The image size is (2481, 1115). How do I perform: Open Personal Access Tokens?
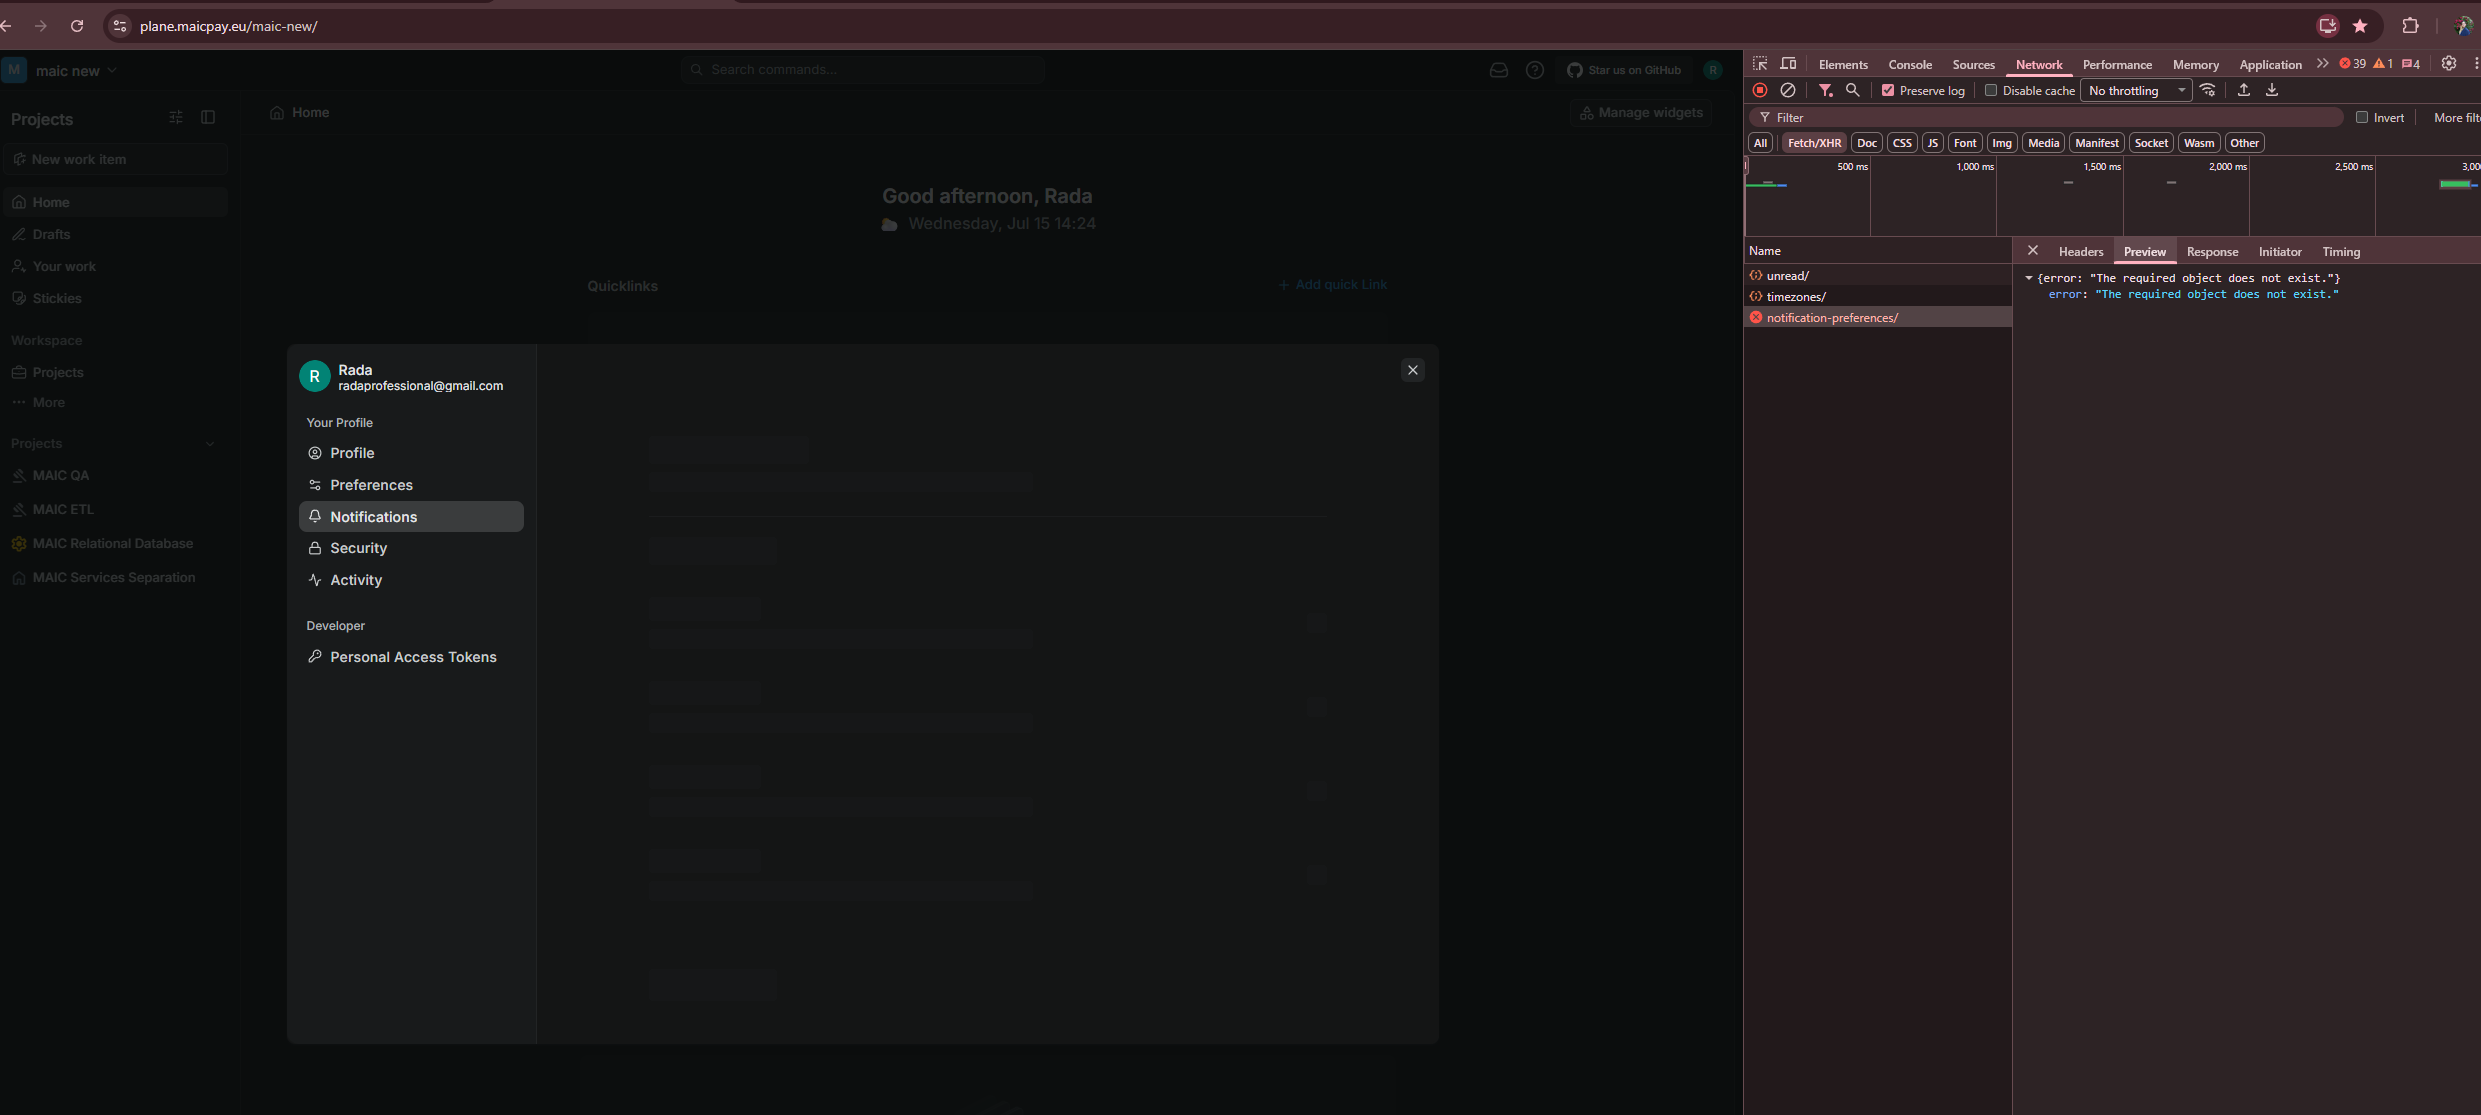tap(411, 657)
